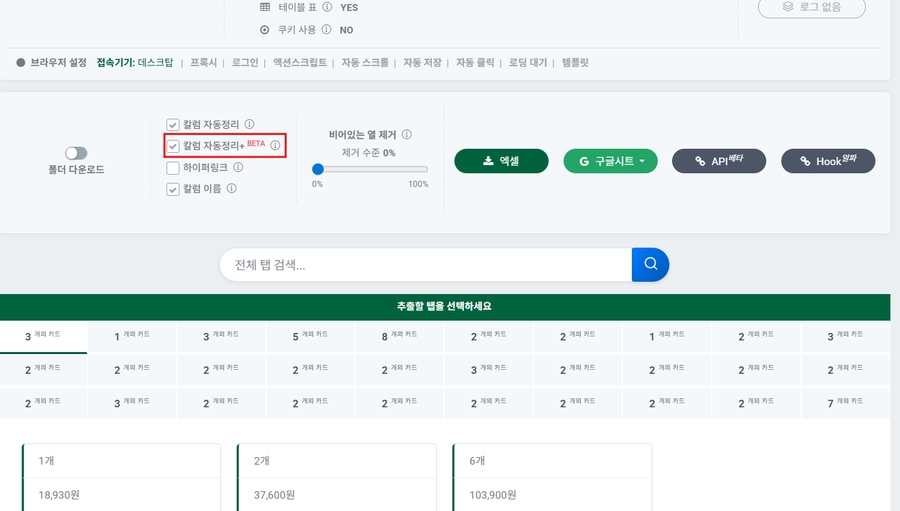The image size is (900, 511).
Task: Toggle the 폴더 다운로드 switch
Action: point(76,153)
